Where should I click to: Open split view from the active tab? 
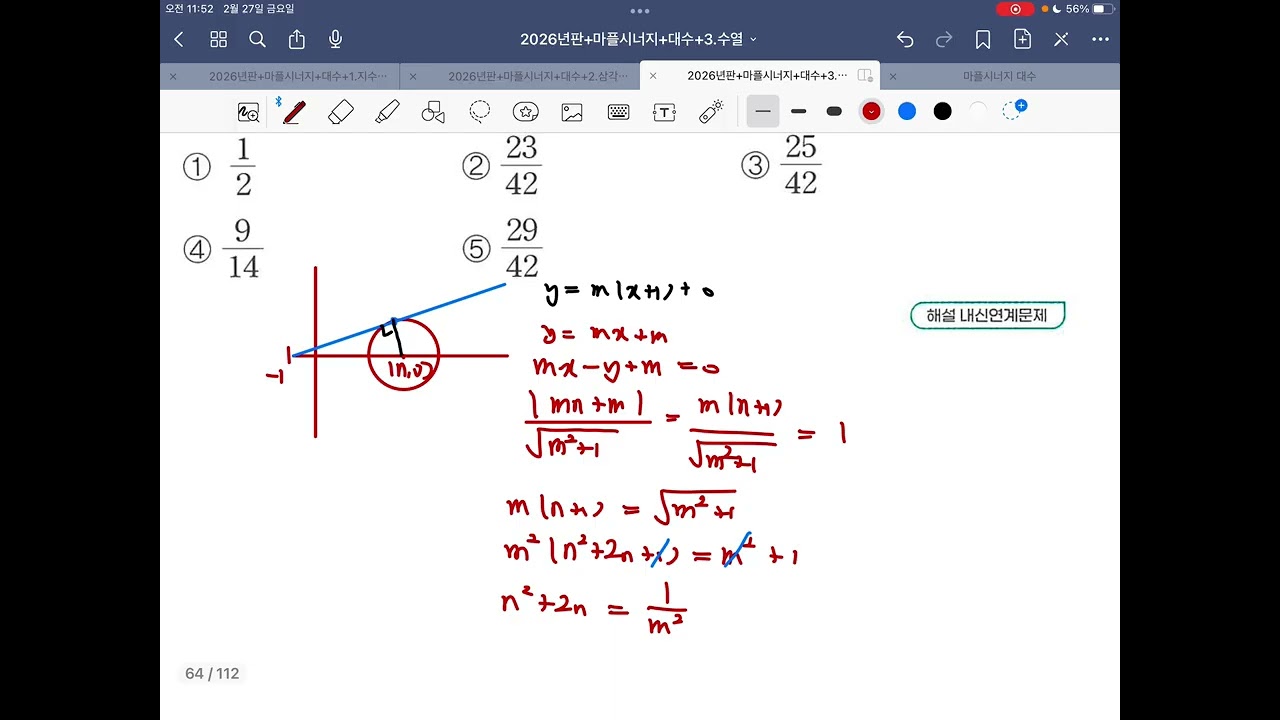click(865, 76)
